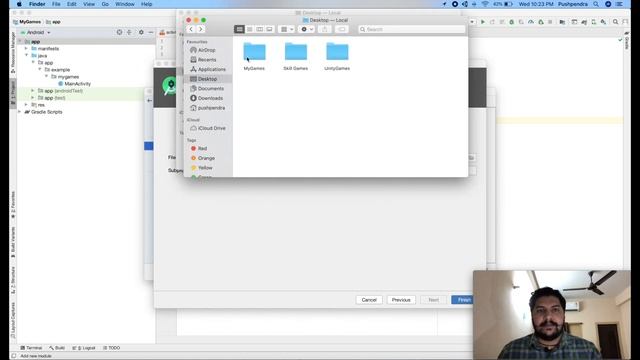640x360 pixels.
Task: Expand app (androidTest) package
Action: tap(33, 91)
